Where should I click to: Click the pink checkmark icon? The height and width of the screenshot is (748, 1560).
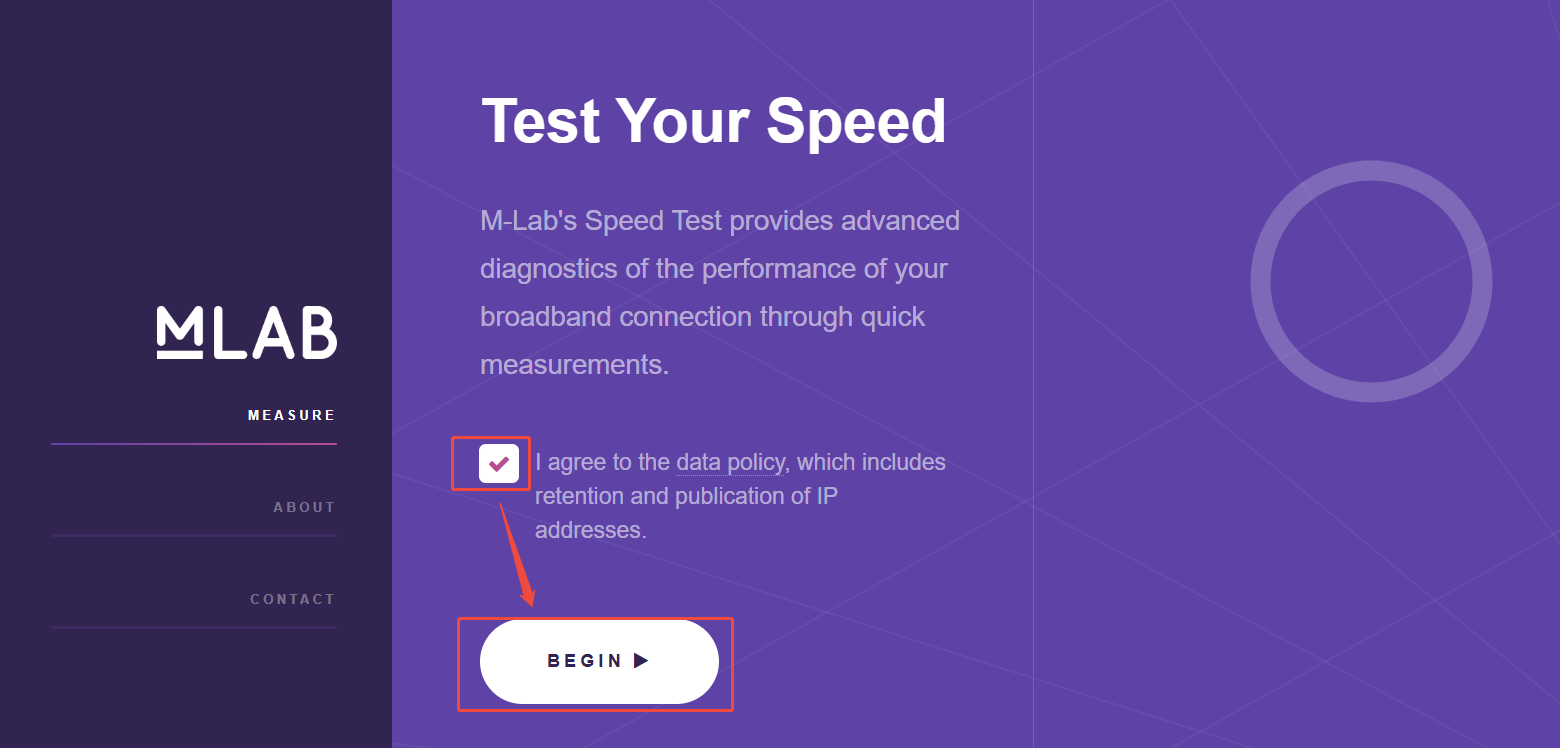[499, 463]
